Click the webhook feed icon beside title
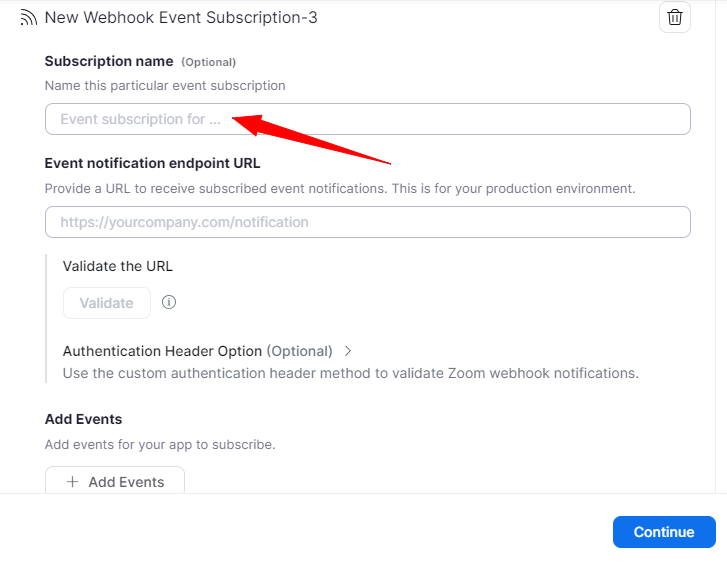 pos(28,18)
